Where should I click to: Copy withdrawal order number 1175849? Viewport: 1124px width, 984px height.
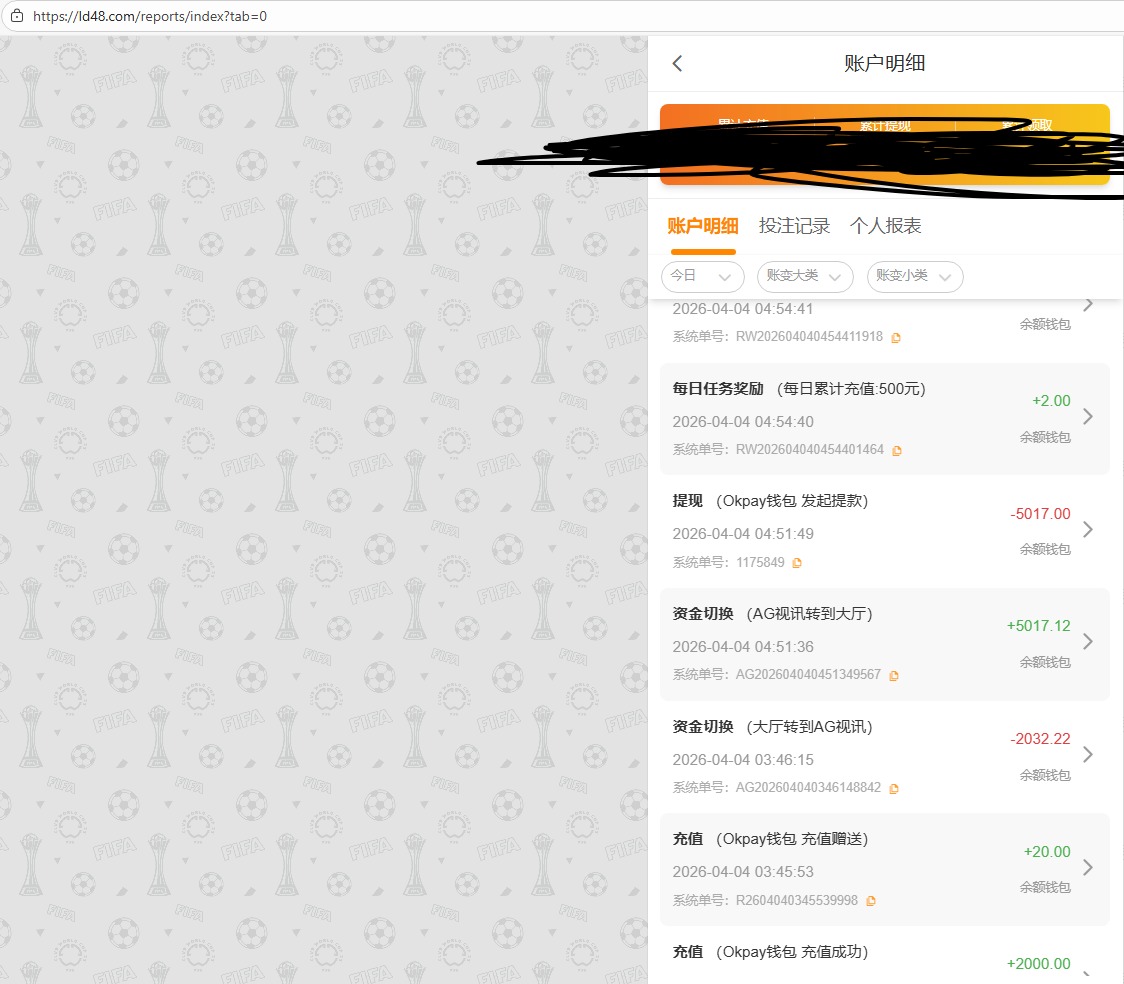click(x=797, y=563)
